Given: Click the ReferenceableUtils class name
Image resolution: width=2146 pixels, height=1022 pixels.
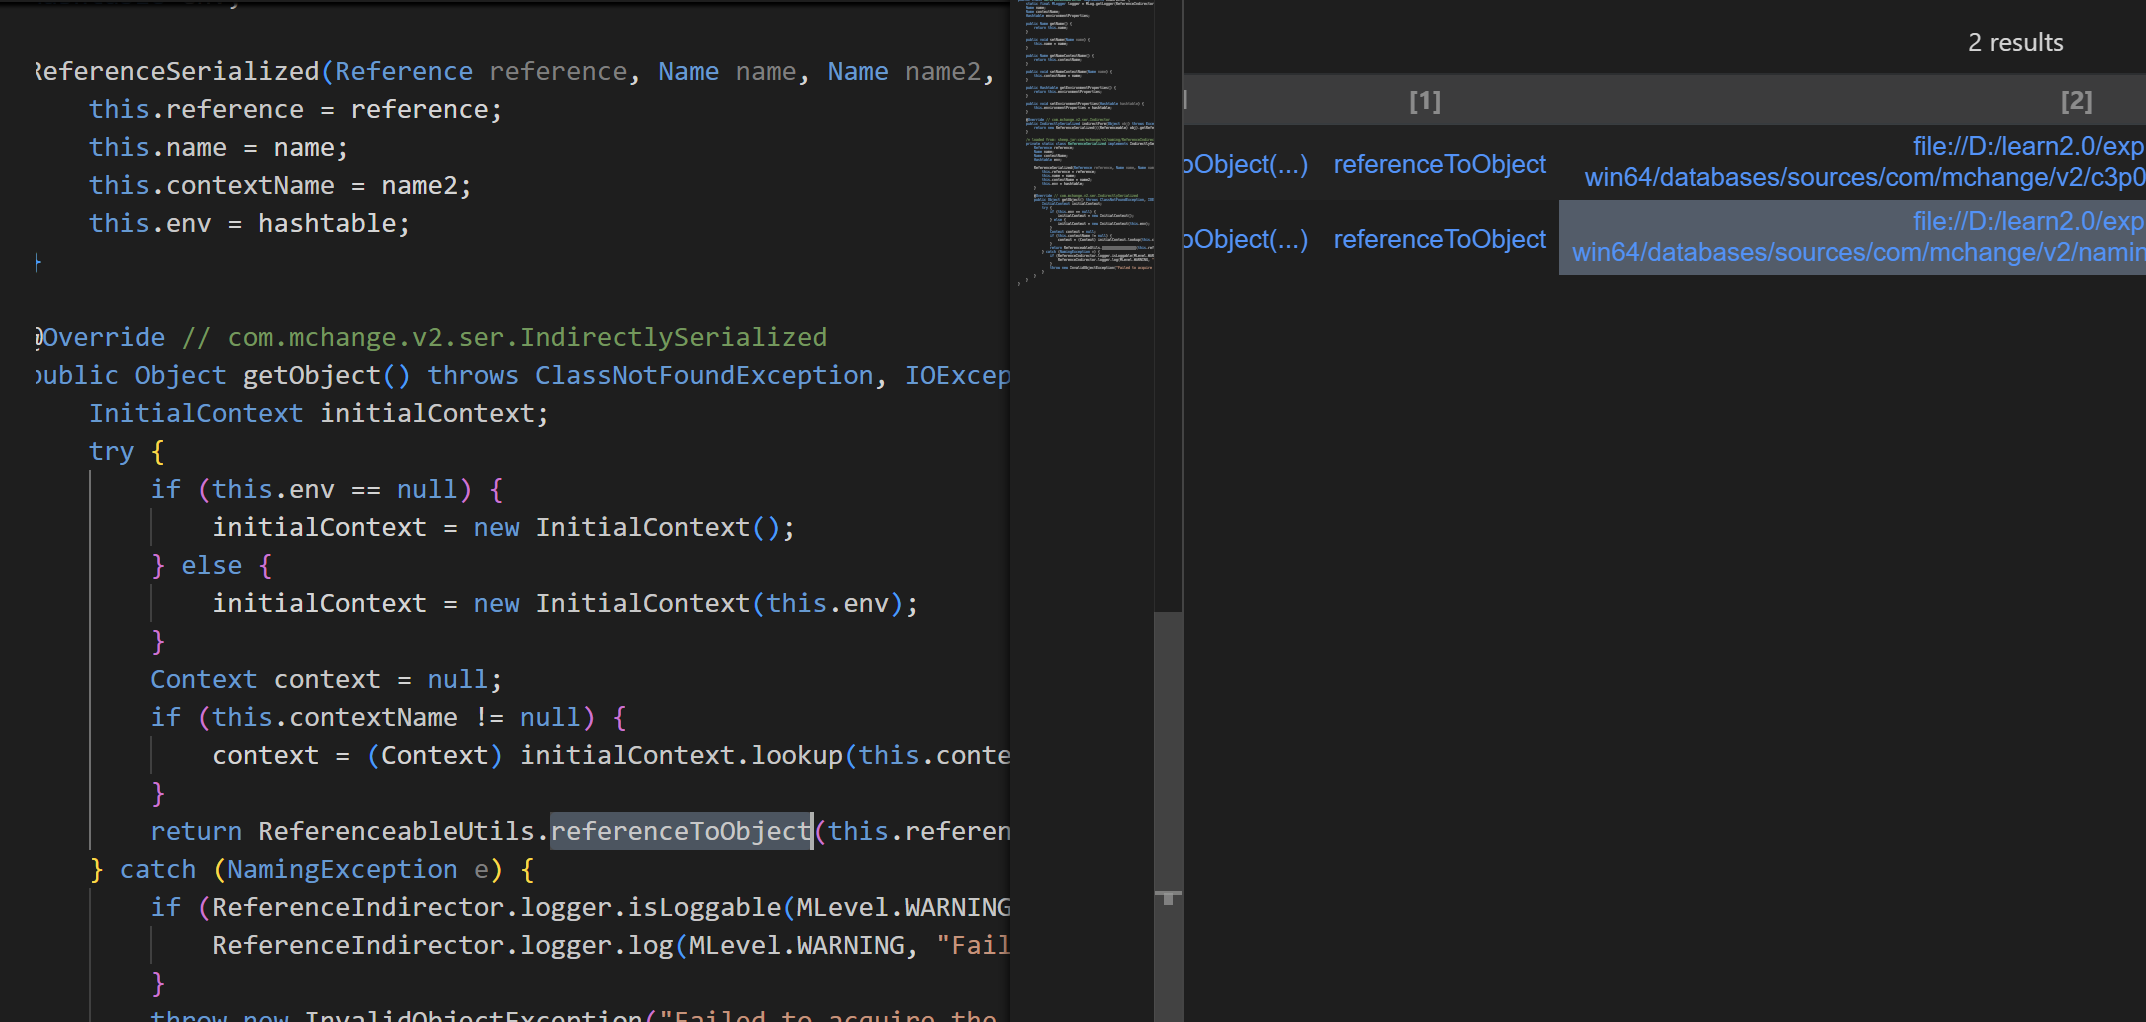Looking at the screenshot, I should (396, 831).
